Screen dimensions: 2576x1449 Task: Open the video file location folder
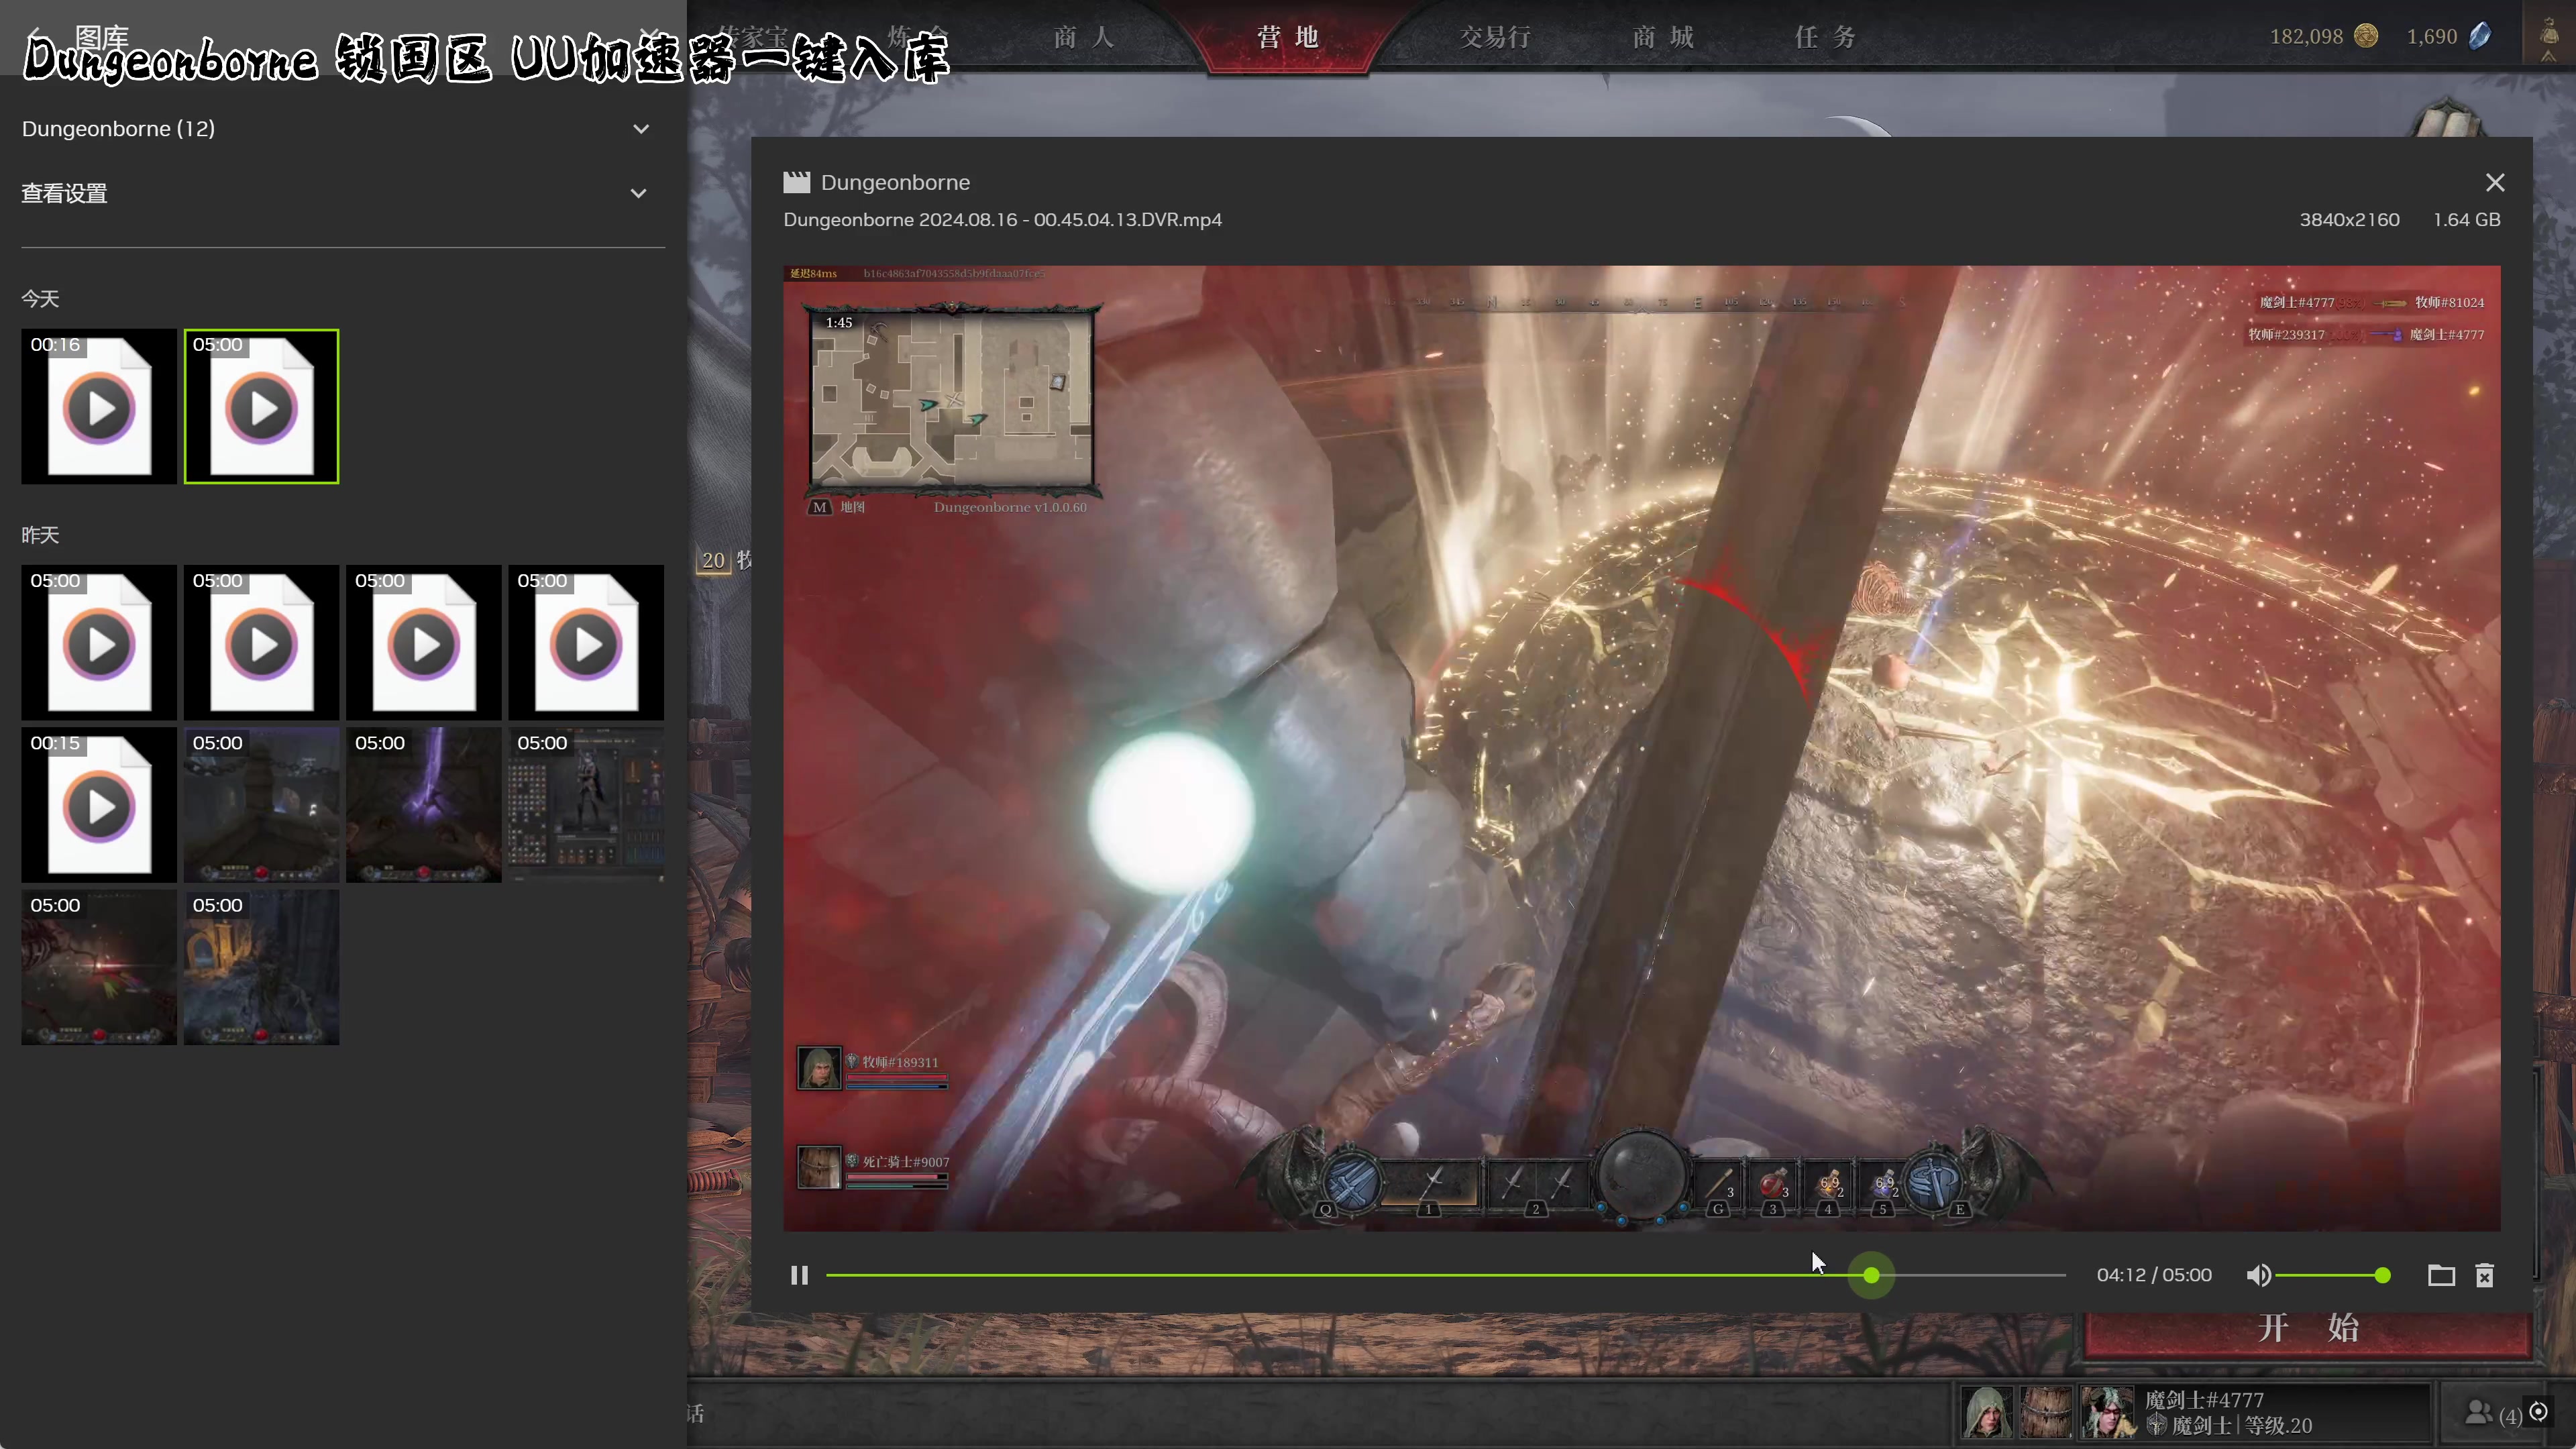coord(2441,1275)
